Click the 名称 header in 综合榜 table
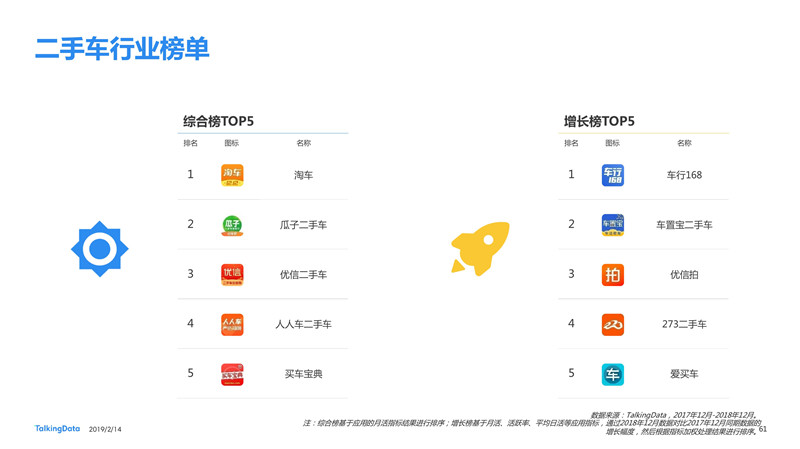Image resolution: width=800 pixels, height=449 pixels. coord(304,143)
